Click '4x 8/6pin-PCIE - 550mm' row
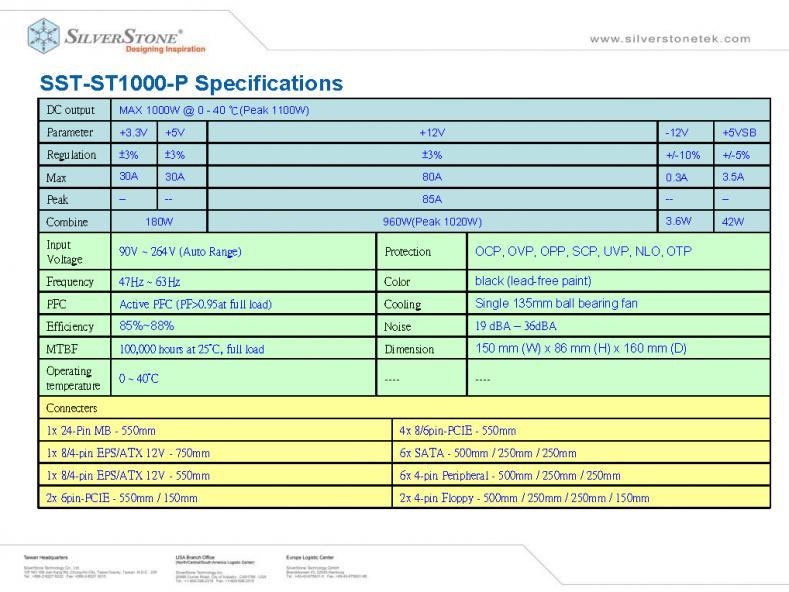Screen dimensions: 789x592 coord(581,431)
